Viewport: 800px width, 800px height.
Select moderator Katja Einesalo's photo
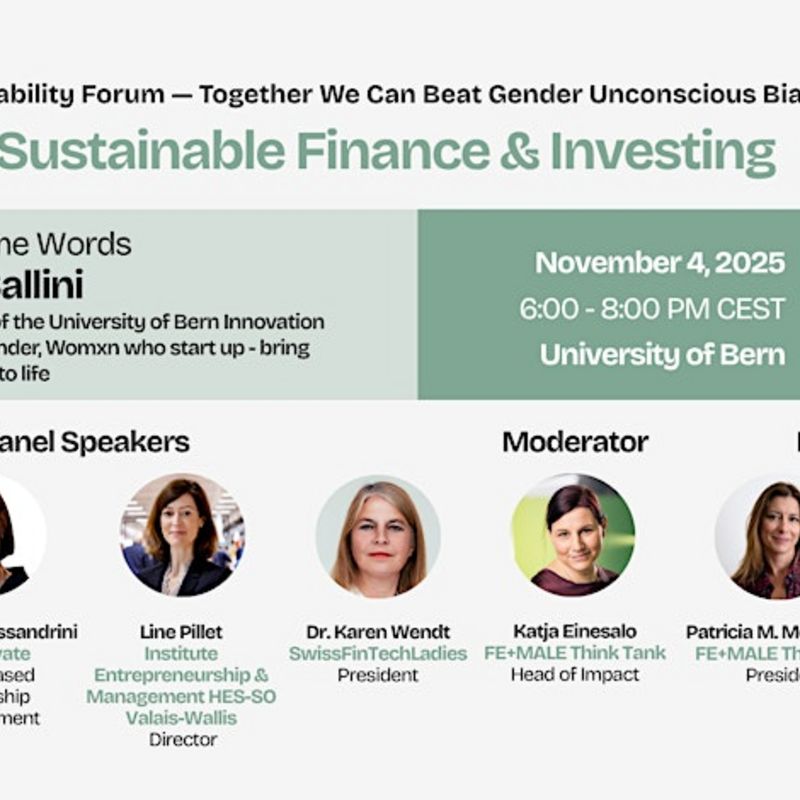click(x=573, y=535)
